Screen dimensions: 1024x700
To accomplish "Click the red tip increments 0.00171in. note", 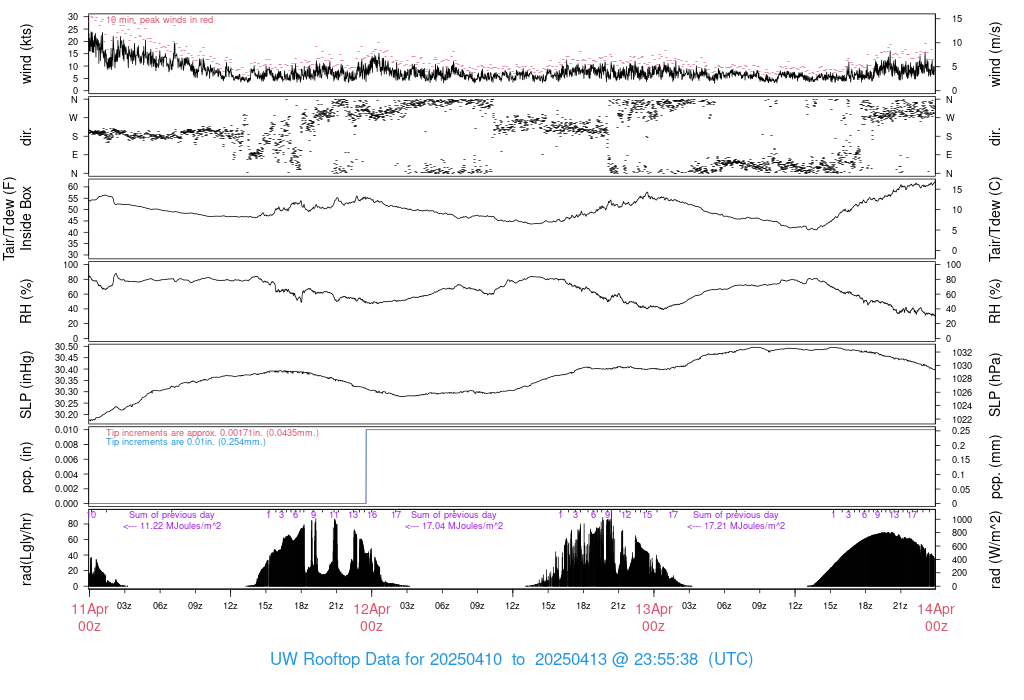I will pyautogui.click(x=212, y=433).
